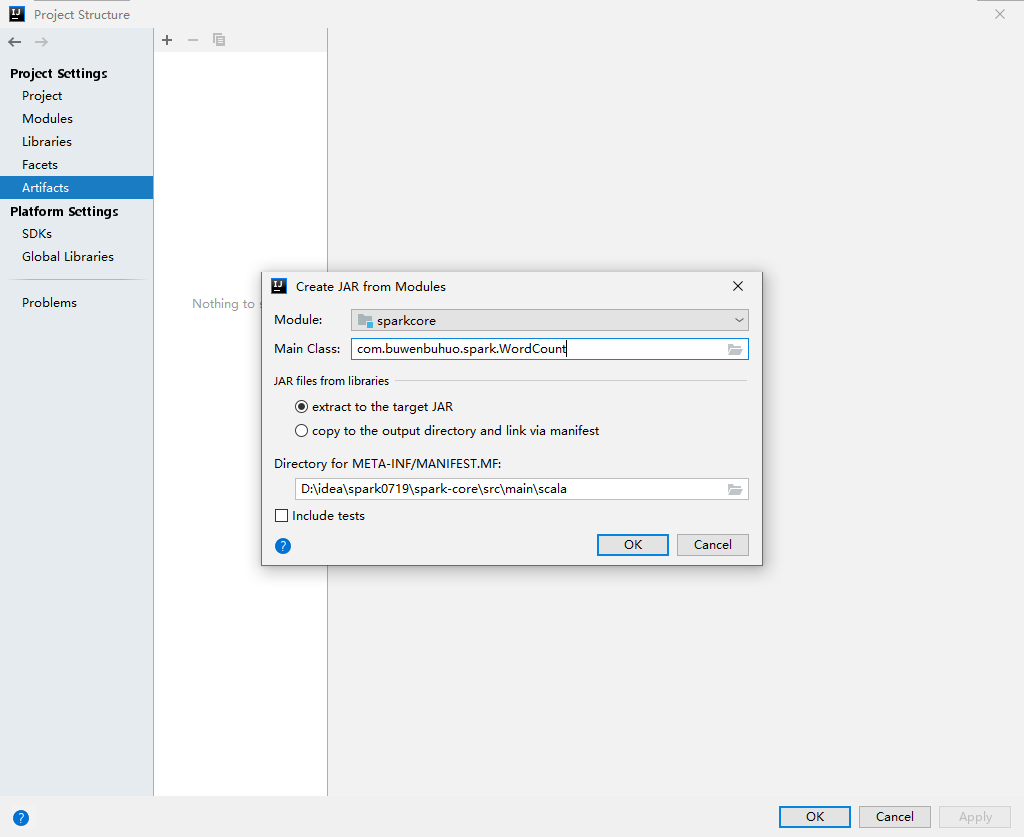Open the Libraries settings page
The image size is (1024, 837).
click(46, 142)
